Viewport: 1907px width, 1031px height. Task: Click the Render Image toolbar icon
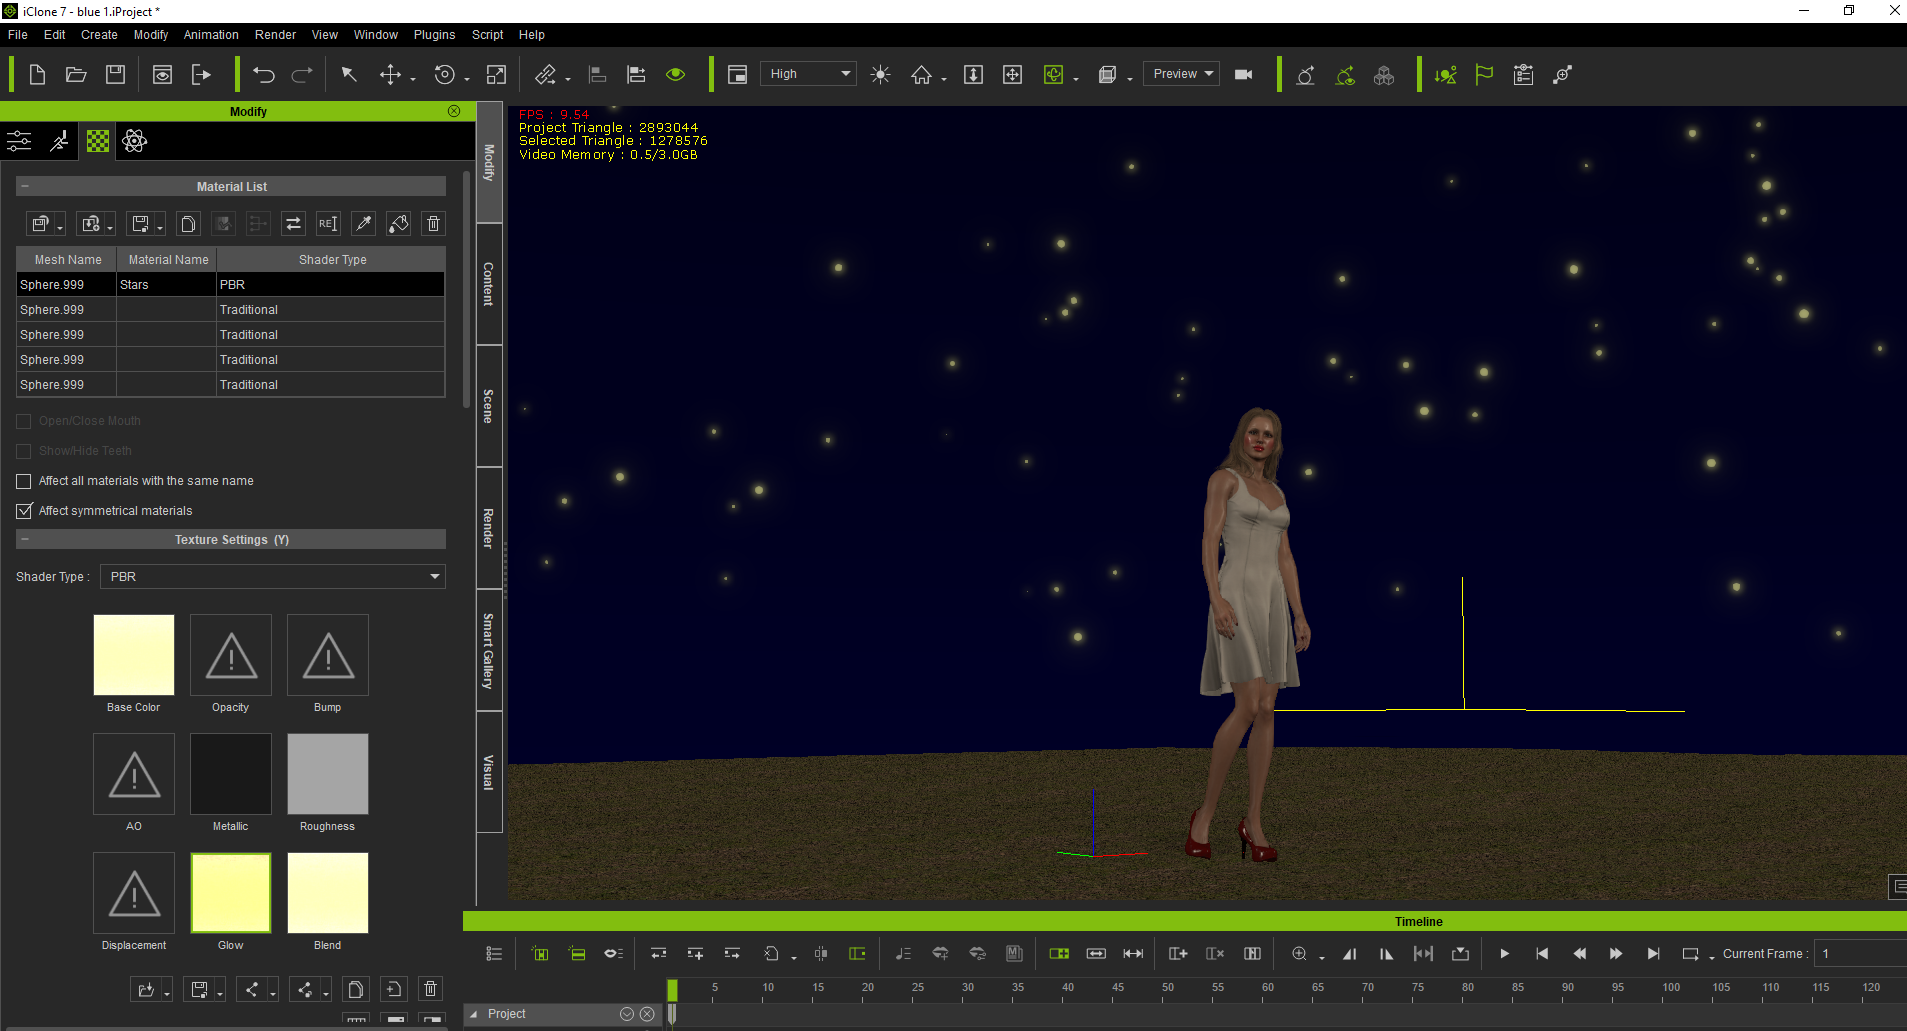tap(162, 75)
